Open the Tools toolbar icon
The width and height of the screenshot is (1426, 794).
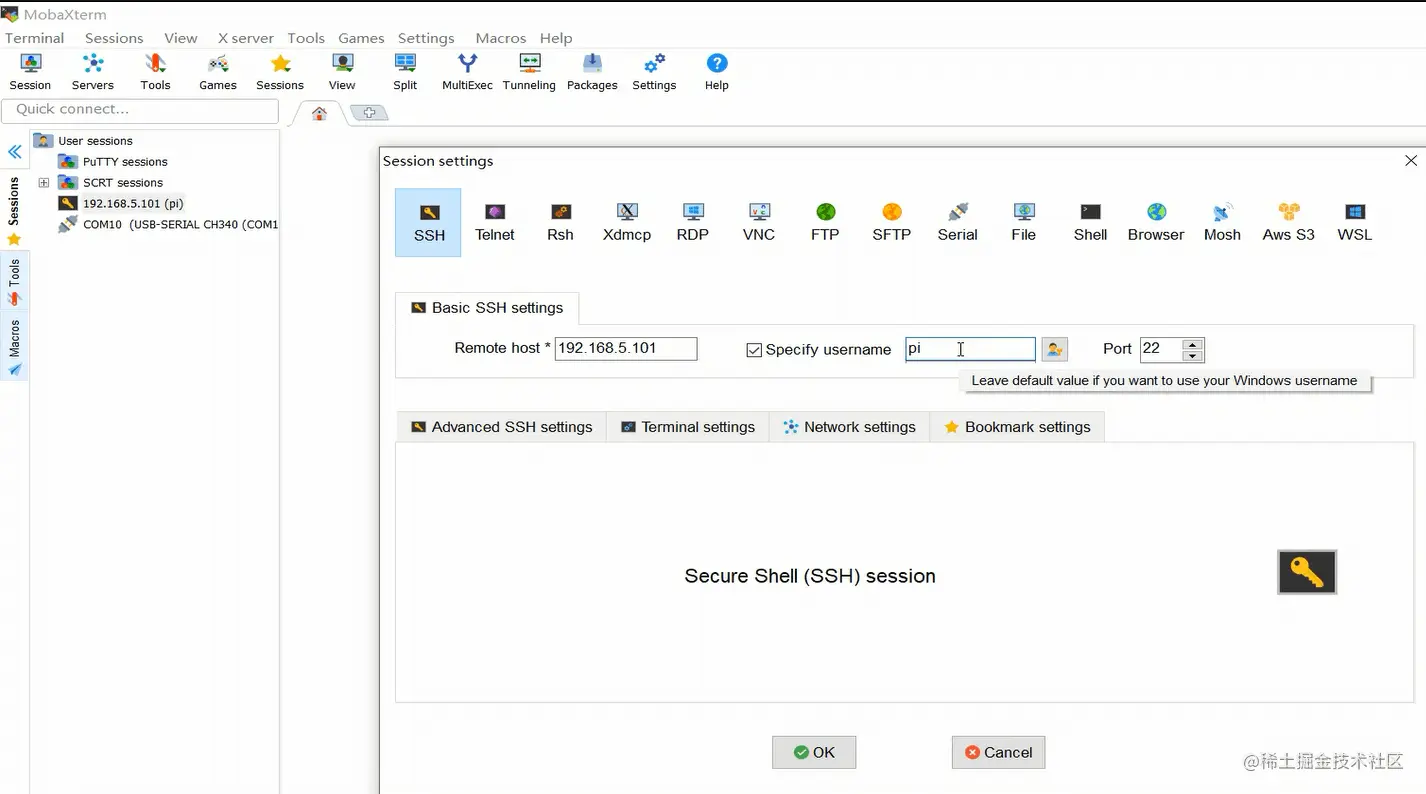155,72
